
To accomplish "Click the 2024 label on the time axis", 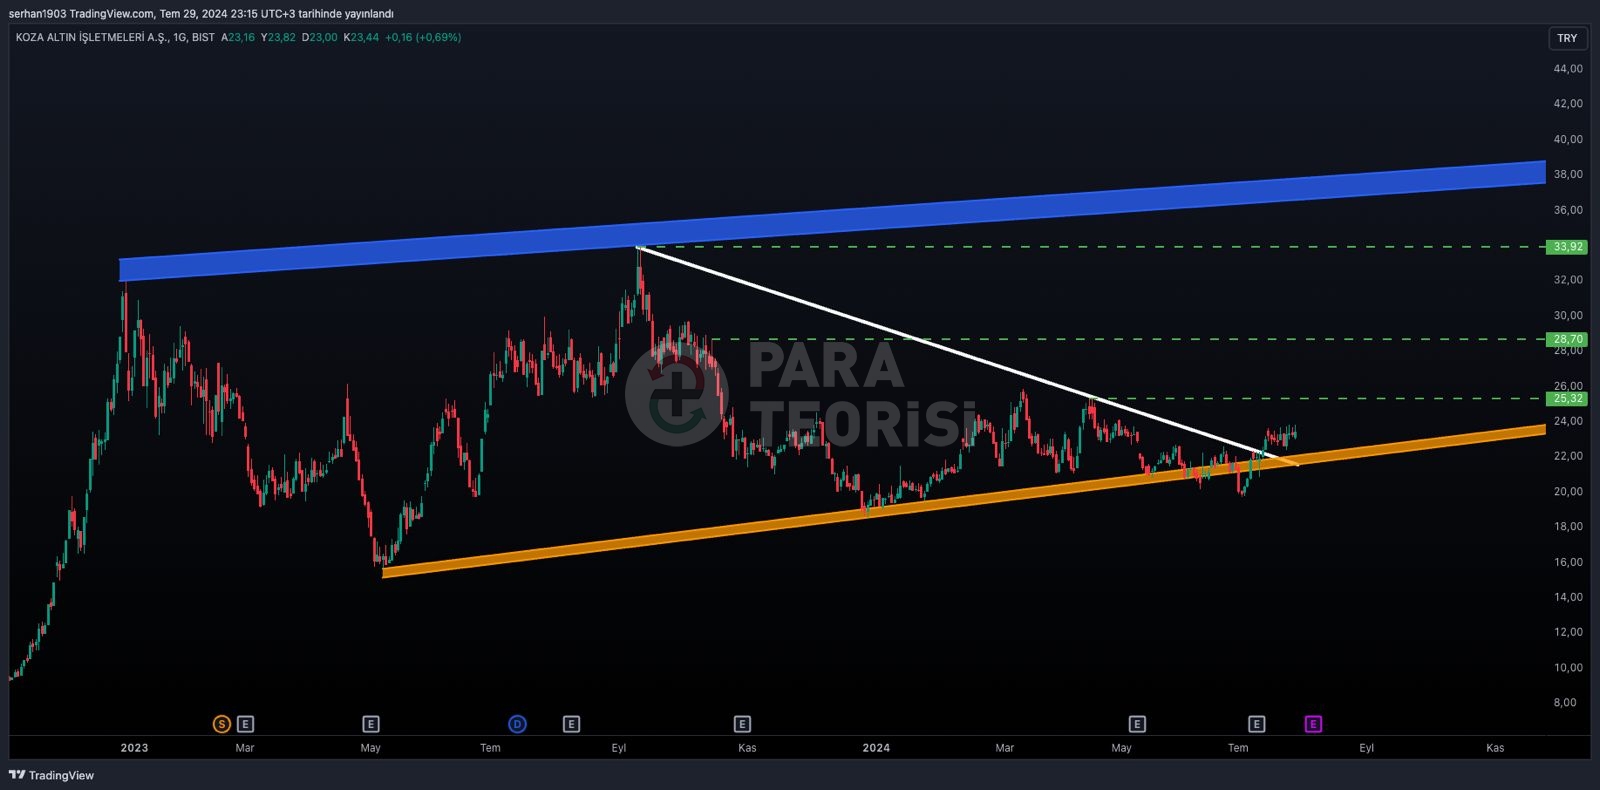I will (876, 748).
